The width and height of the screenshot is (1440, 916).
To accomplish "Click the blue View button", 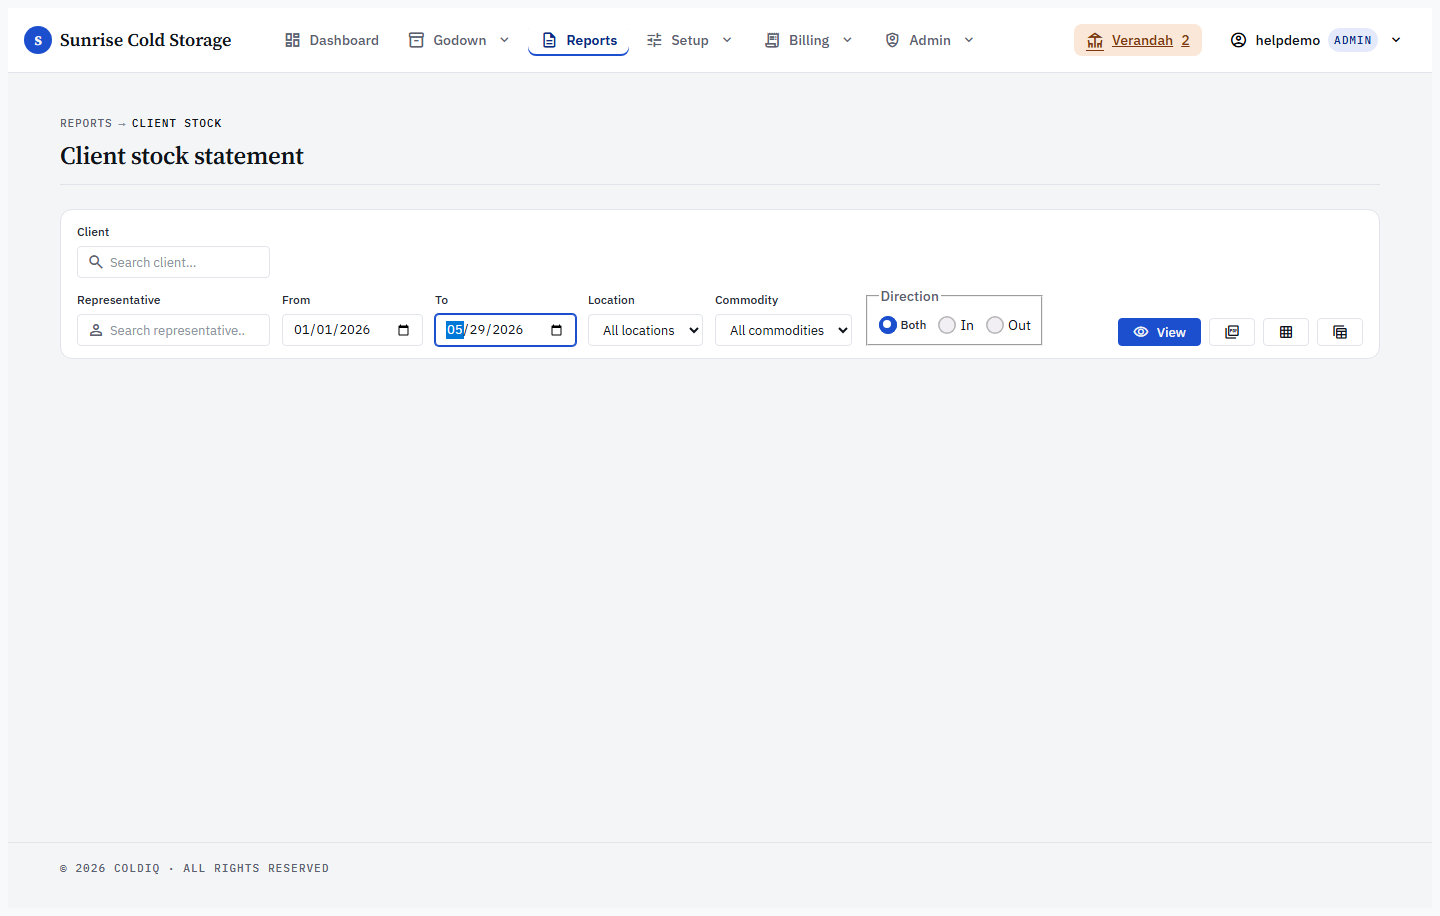I will tap(1159, 332).
